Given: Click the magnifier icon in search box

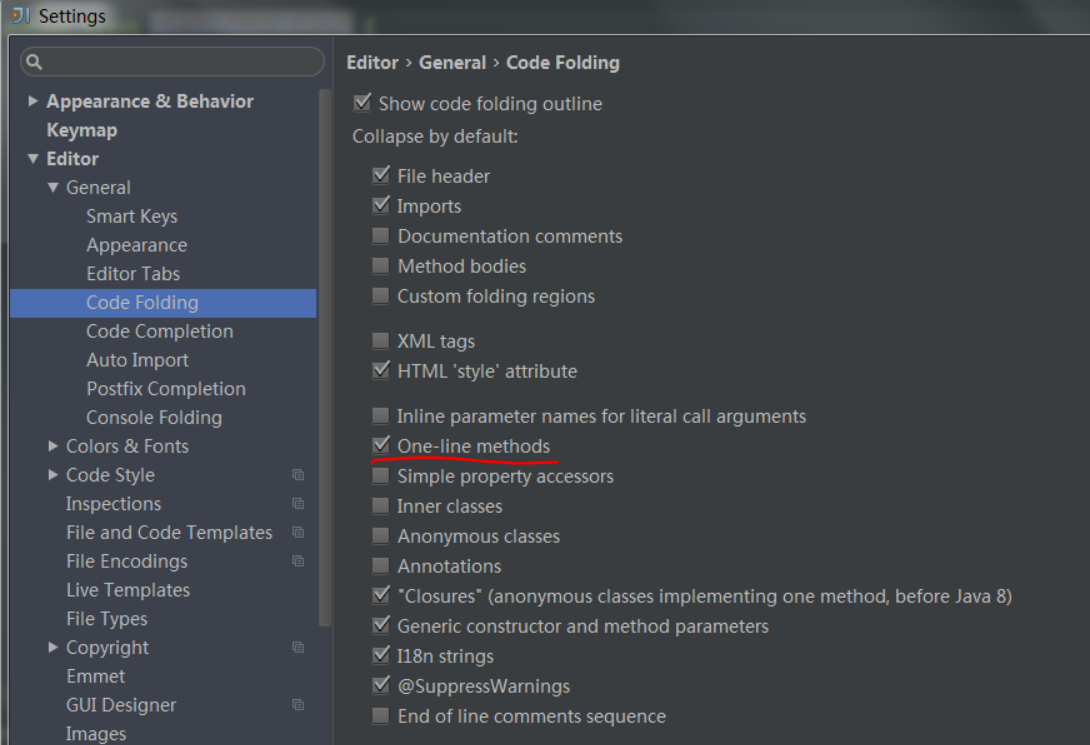Looking at the screenshot, I should click(34, 62).
